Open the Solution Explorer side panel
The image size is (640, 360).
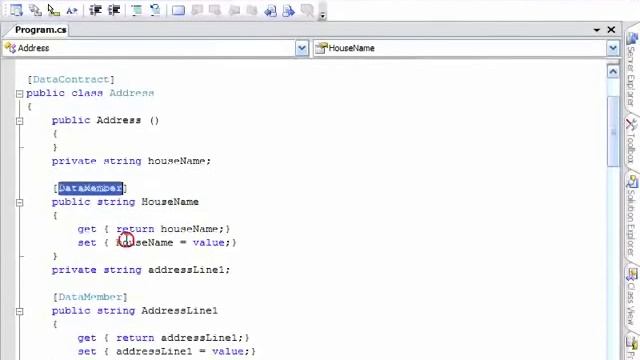tap(632, 216)
